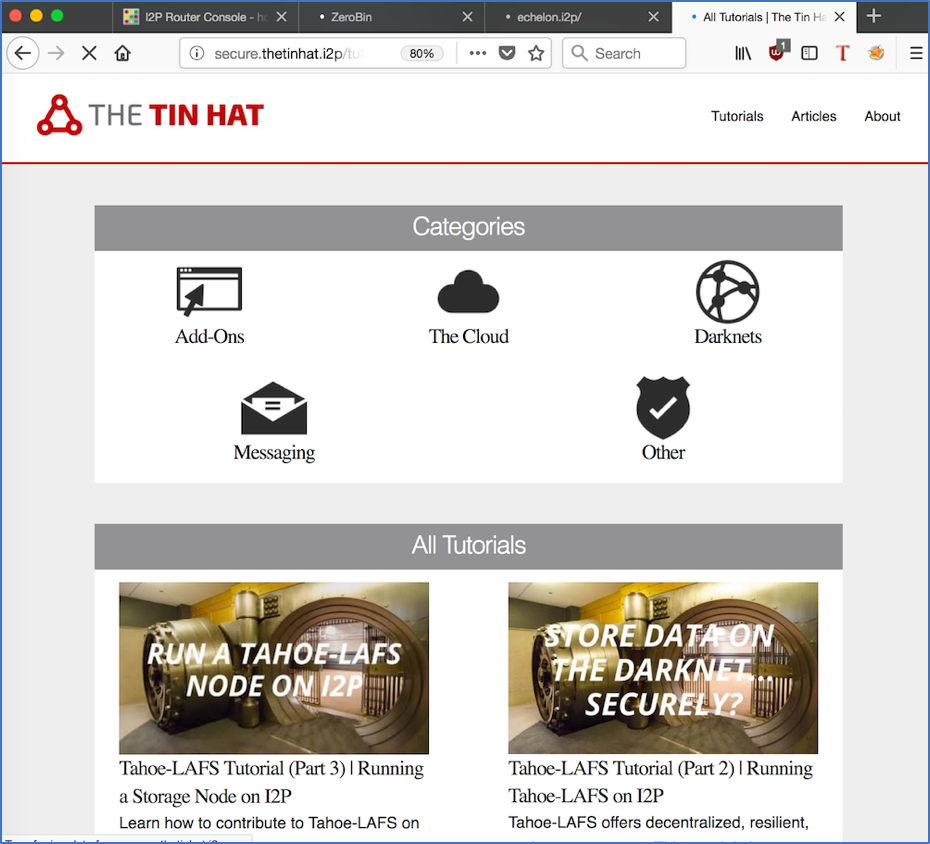The image size is (930, 844).
Task: Open the Library bookmarks icon
Action: 743,53
